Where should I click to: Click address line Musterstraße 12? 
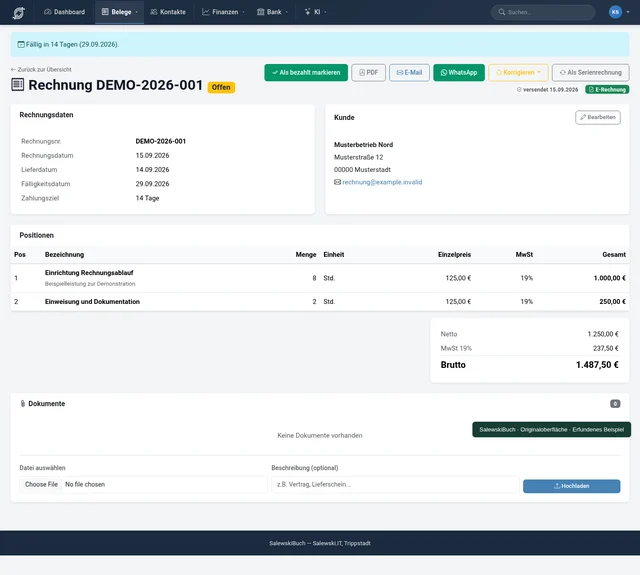pyautogui.click(x=358, y=157)
